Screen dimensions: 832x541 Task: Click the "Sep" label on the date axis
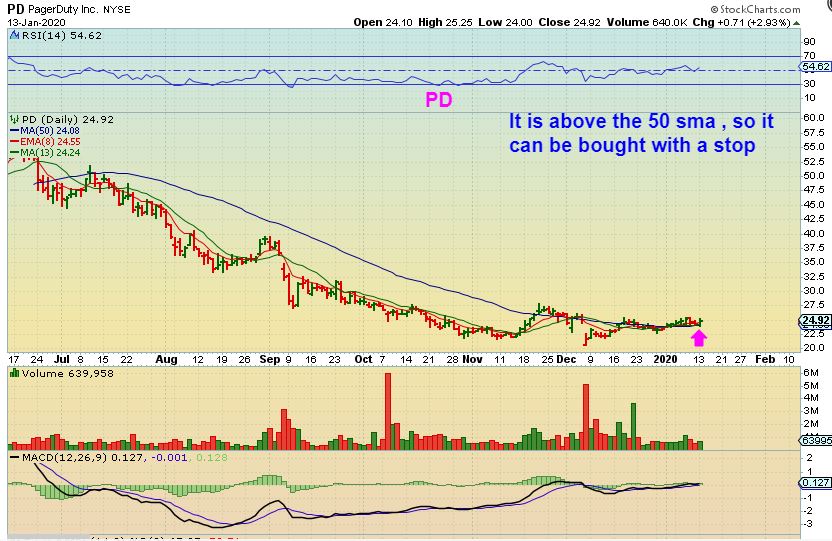(270, 359)
